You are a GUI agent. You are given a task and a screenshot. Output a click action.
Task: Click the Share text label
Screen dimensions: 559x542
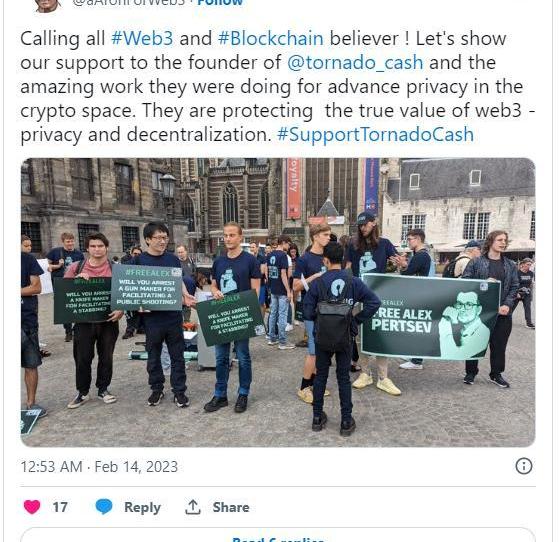click(231, 507)
